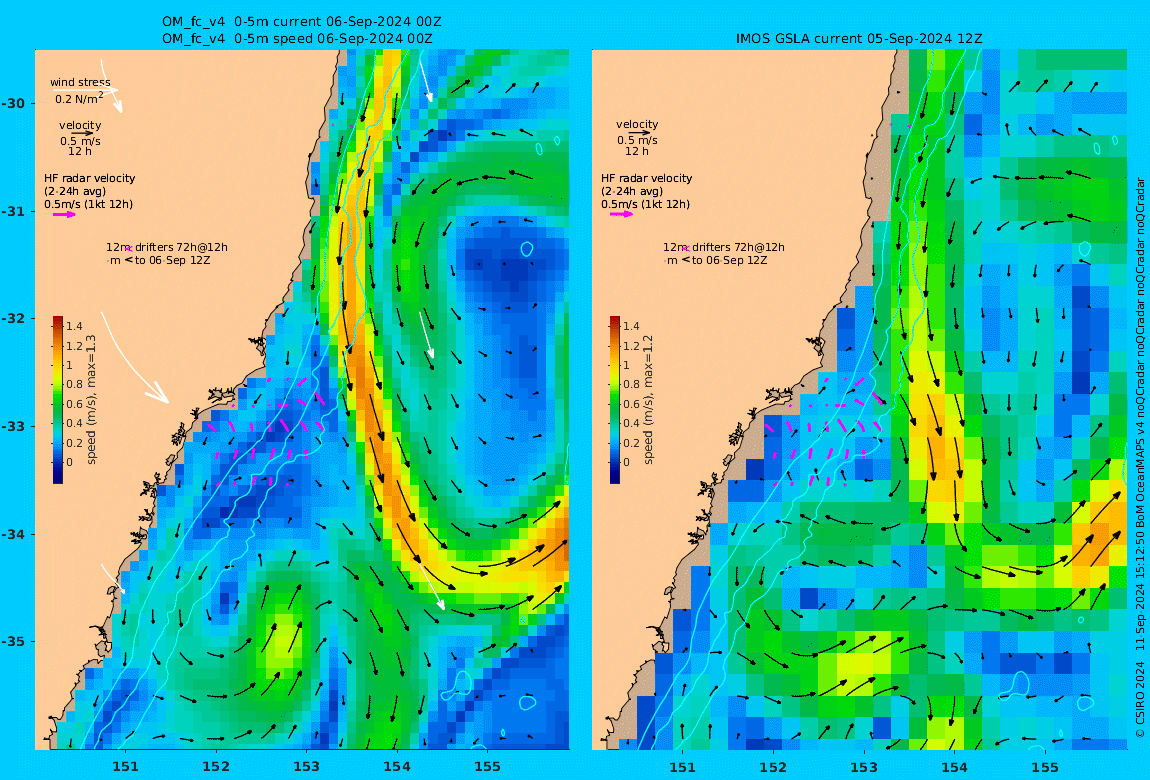1150x780 pixels.
Task: Click longitude label 152 under IMOS GSLA map
Action: 773,766
